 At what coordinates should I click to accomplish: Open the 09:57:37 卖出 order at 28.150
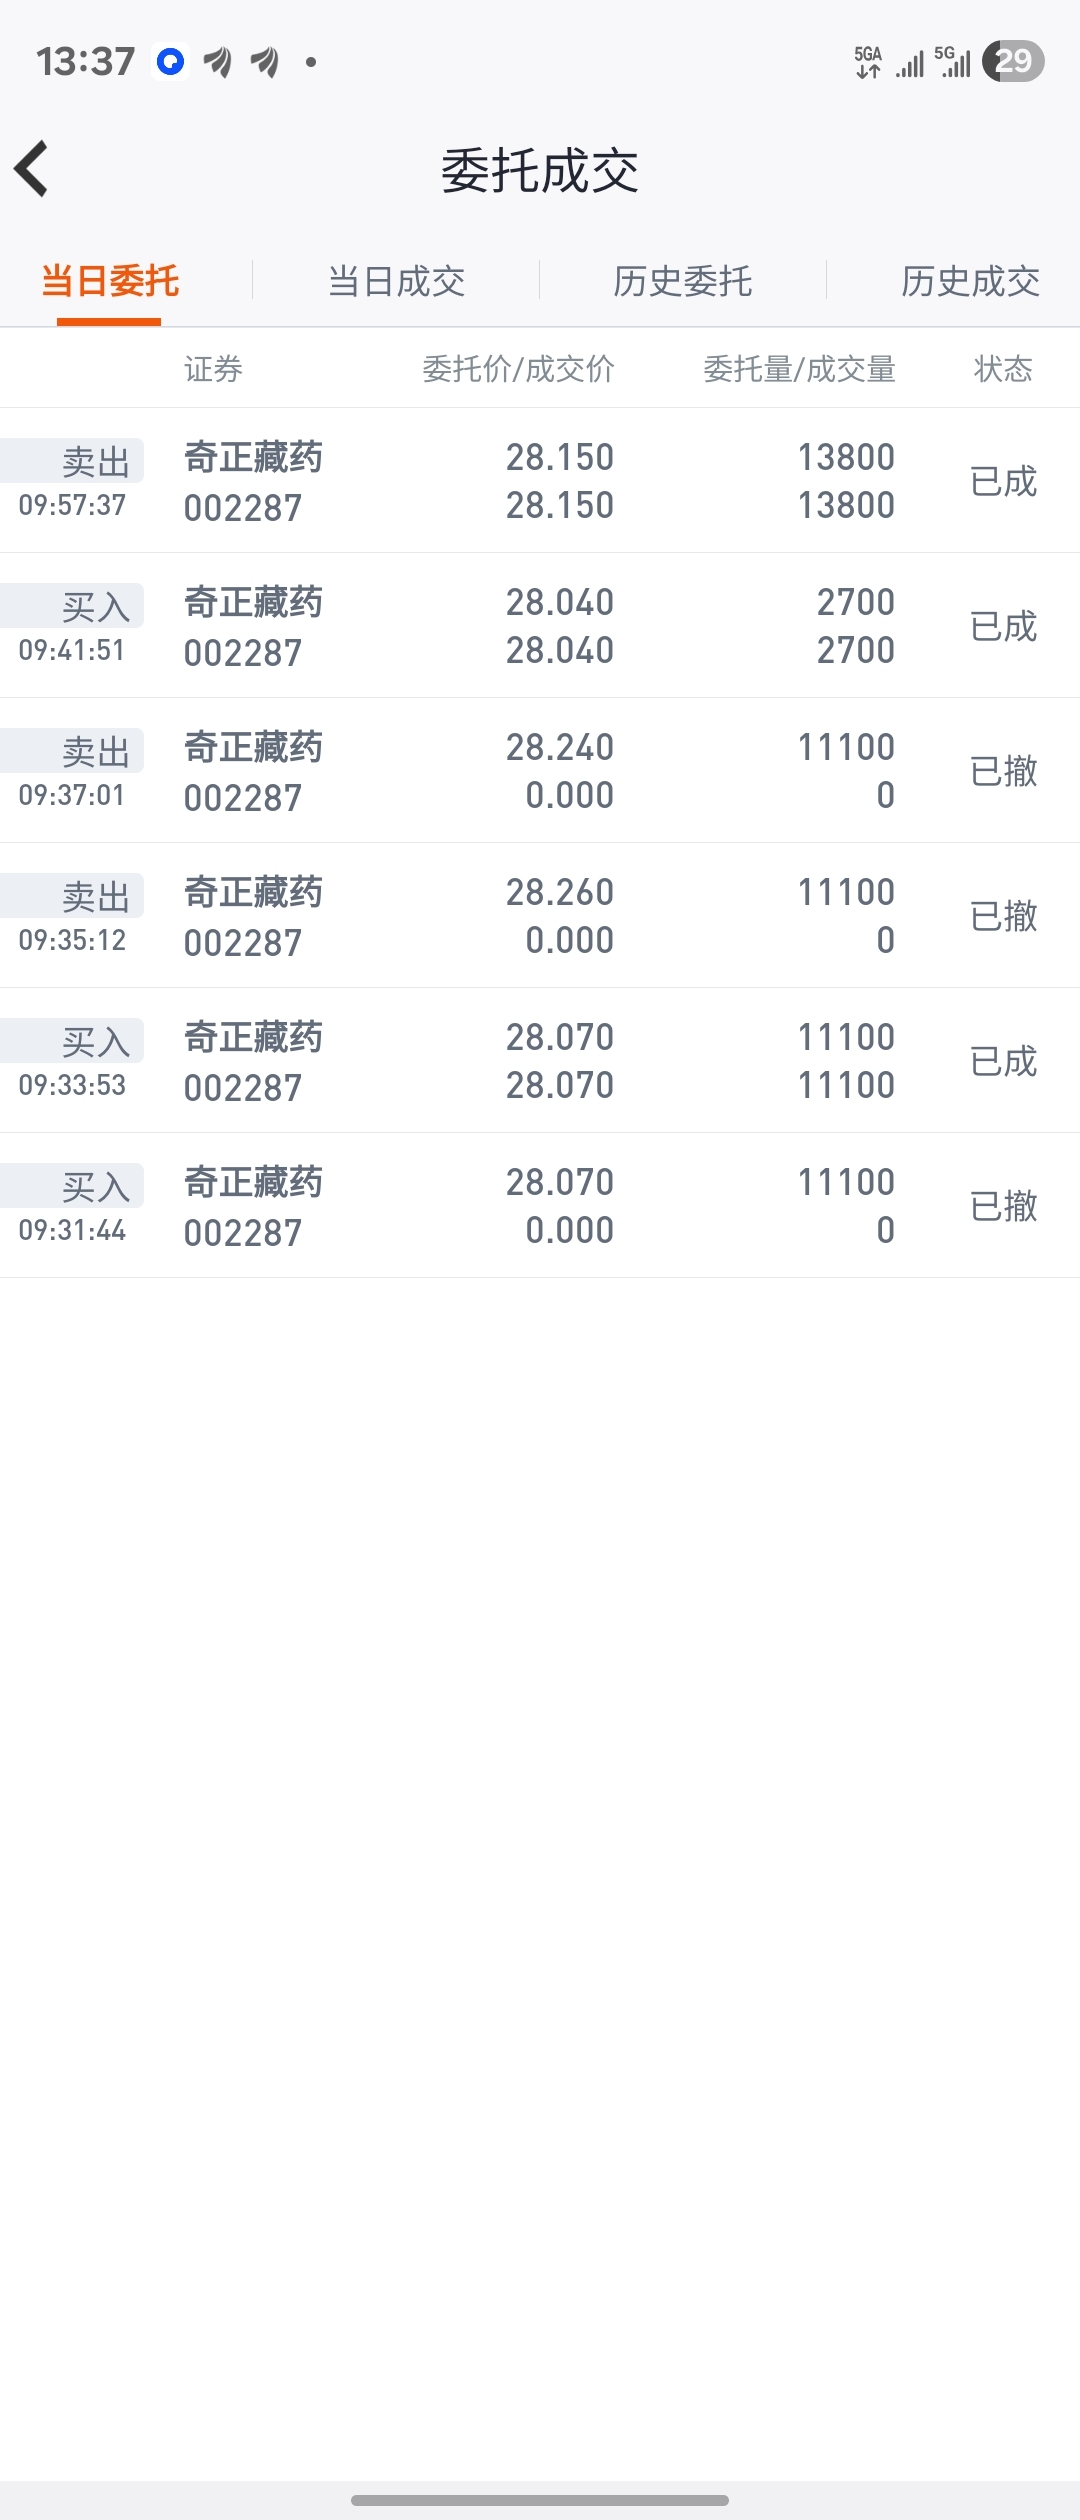tap(540, 481)
